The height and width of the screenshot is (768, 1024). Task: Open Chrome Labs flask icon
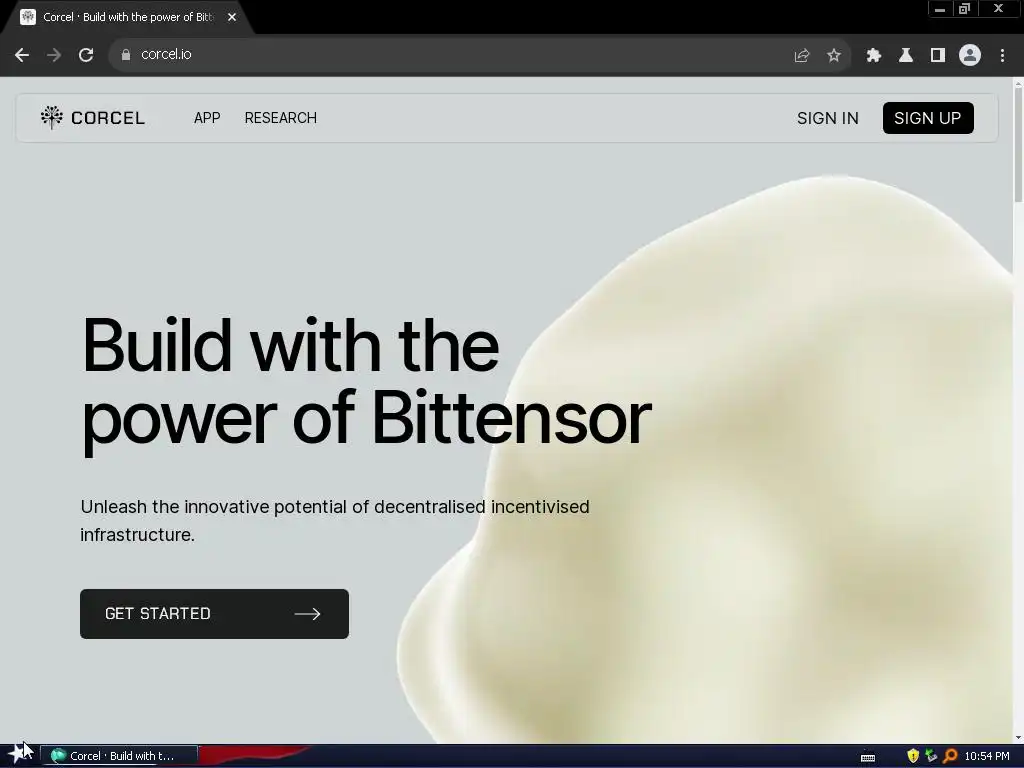(x=905, y=56)
